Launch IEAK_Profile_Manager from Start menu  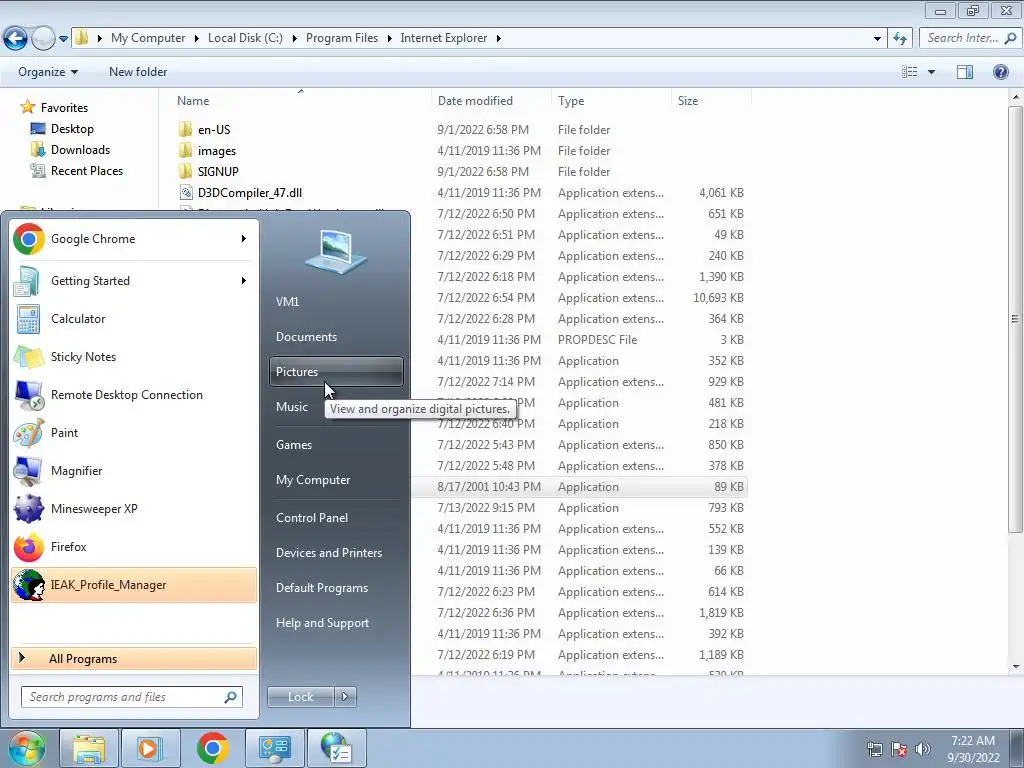(134, 584)
